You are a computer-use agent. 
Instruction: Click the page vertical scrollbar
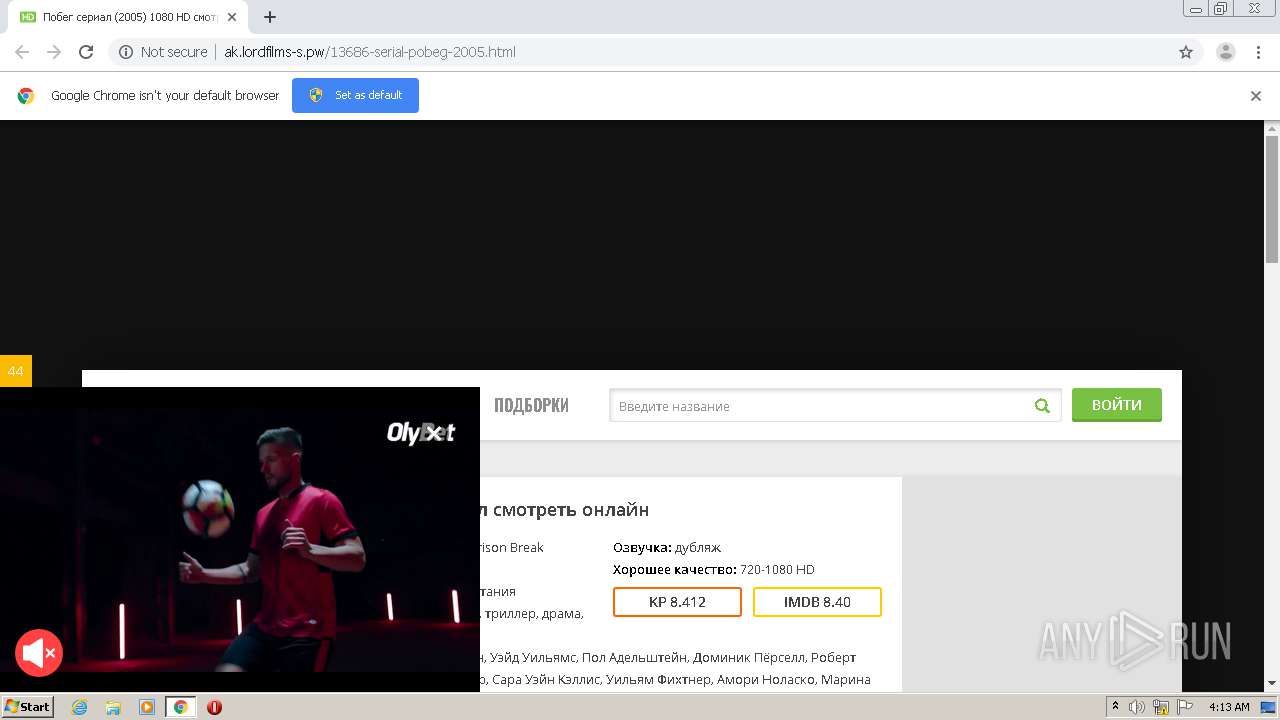[1272, 200]
